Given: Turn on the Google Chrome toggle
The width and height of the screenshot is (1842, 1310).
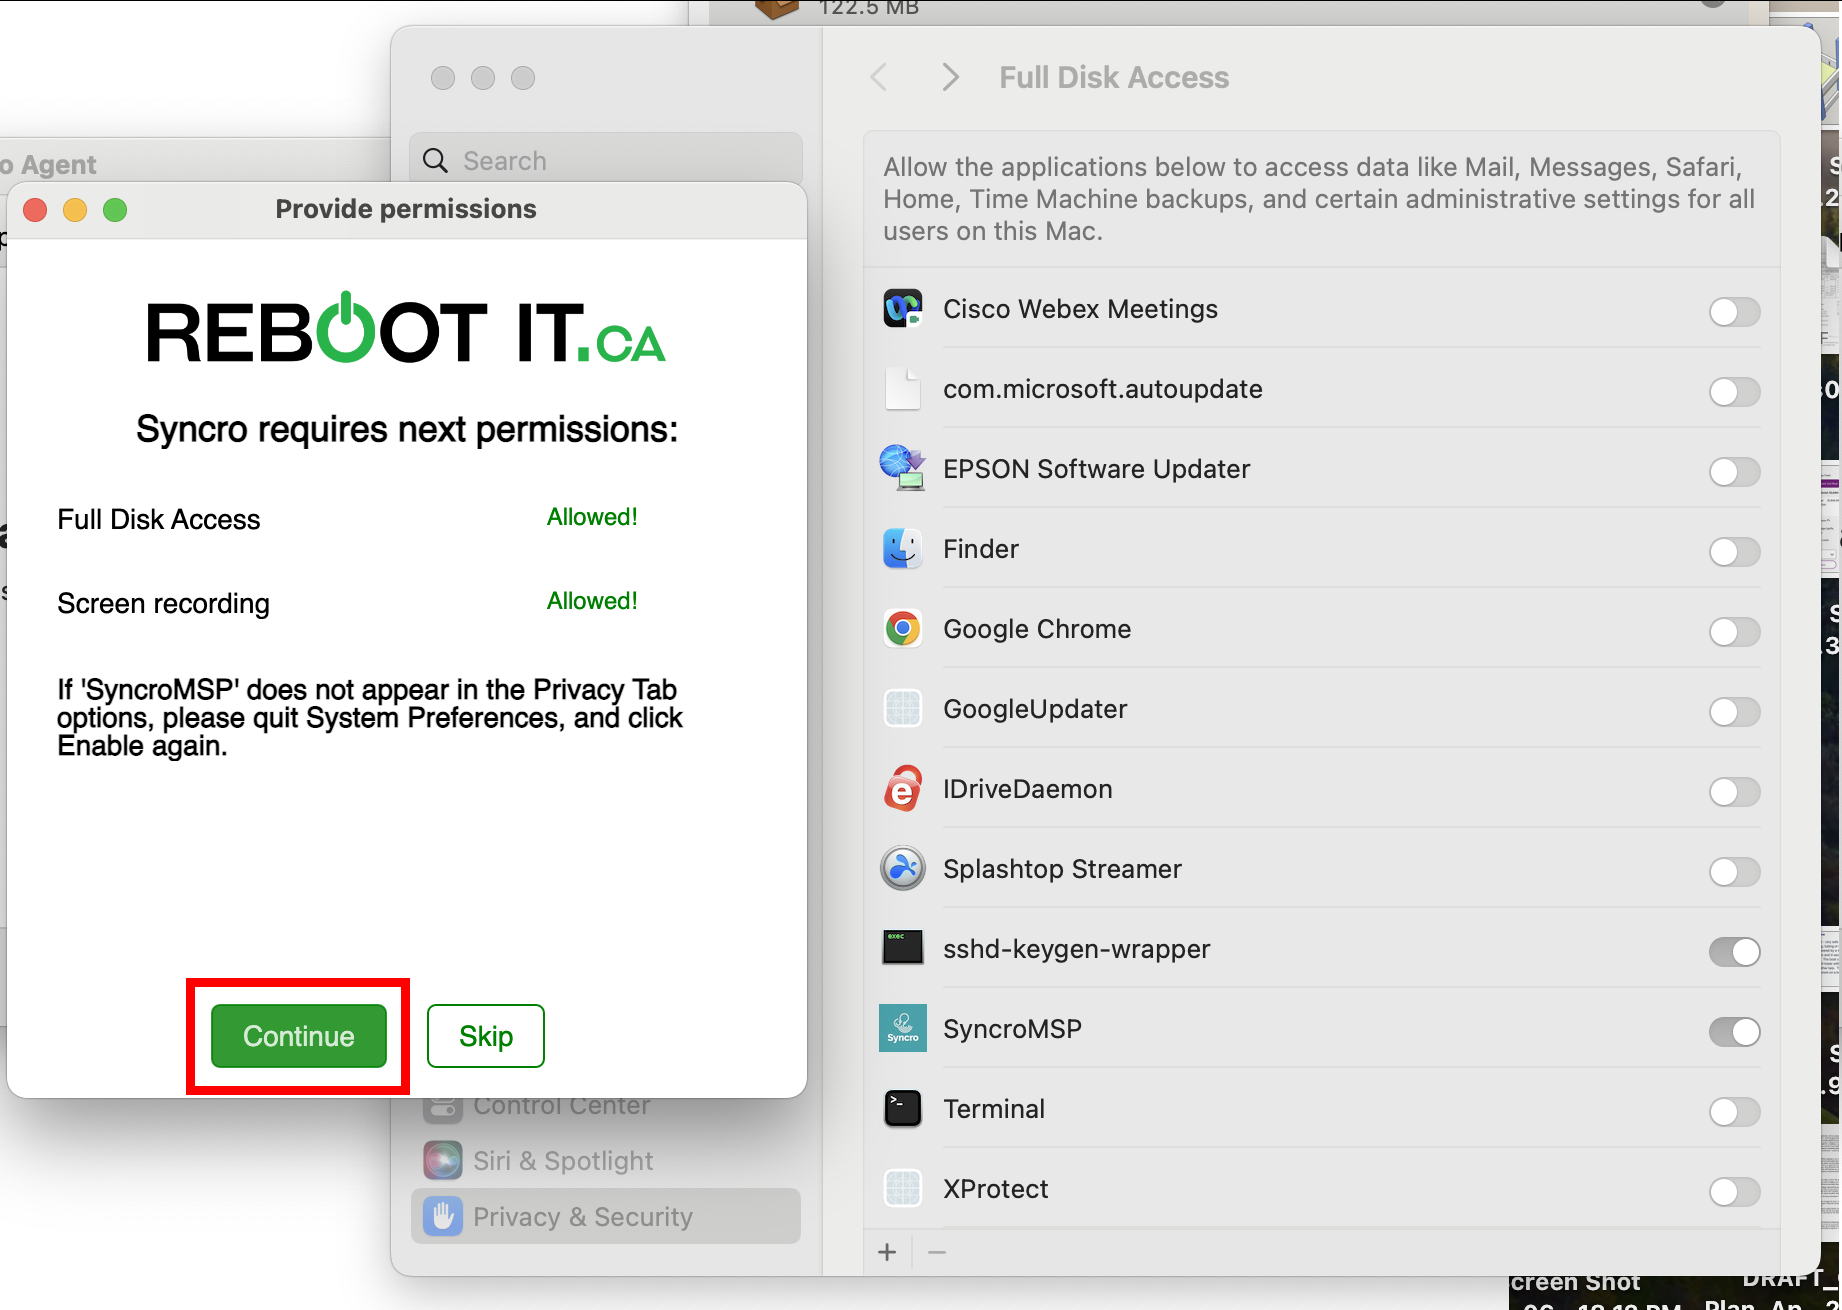Looking at the screenshot, I should click(x=1734, y=631).
